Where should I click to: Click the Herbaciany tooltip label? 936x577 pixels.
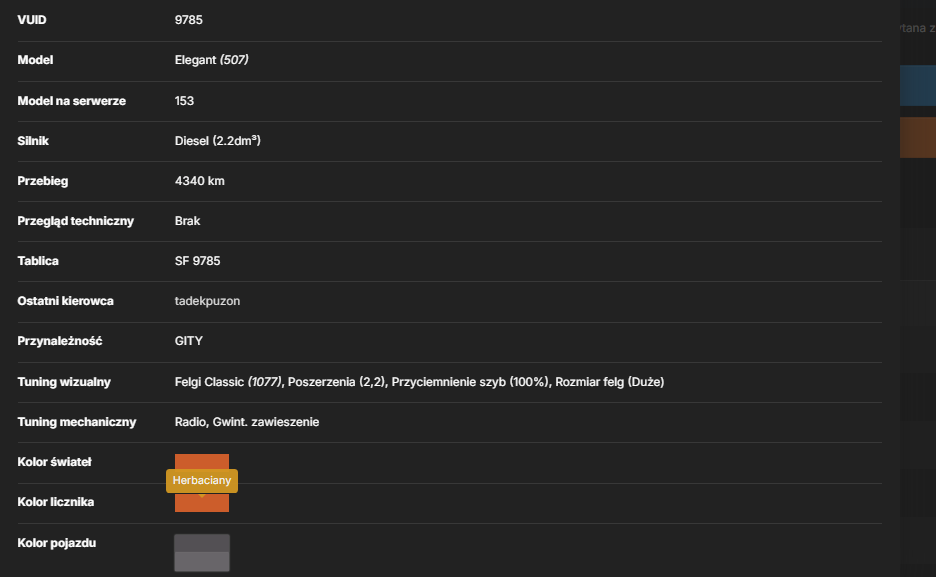coord(202,480)
